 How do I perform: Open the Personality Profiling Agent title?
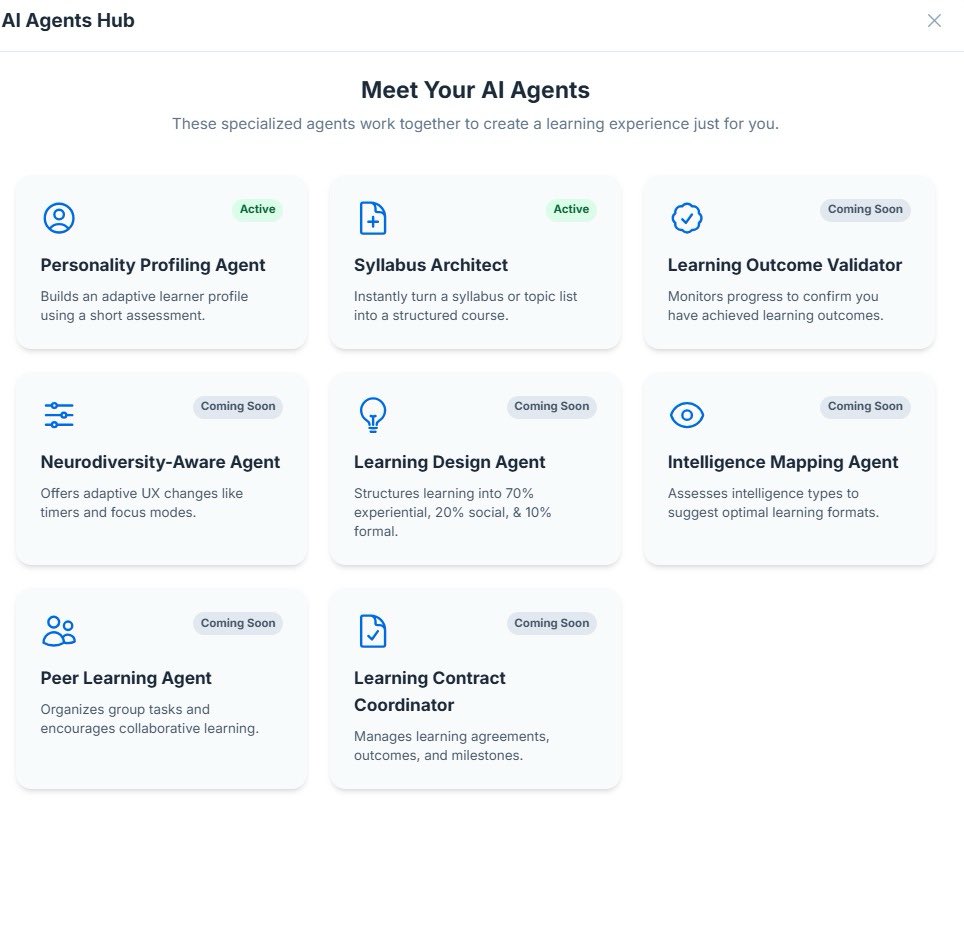coord(153,265)
